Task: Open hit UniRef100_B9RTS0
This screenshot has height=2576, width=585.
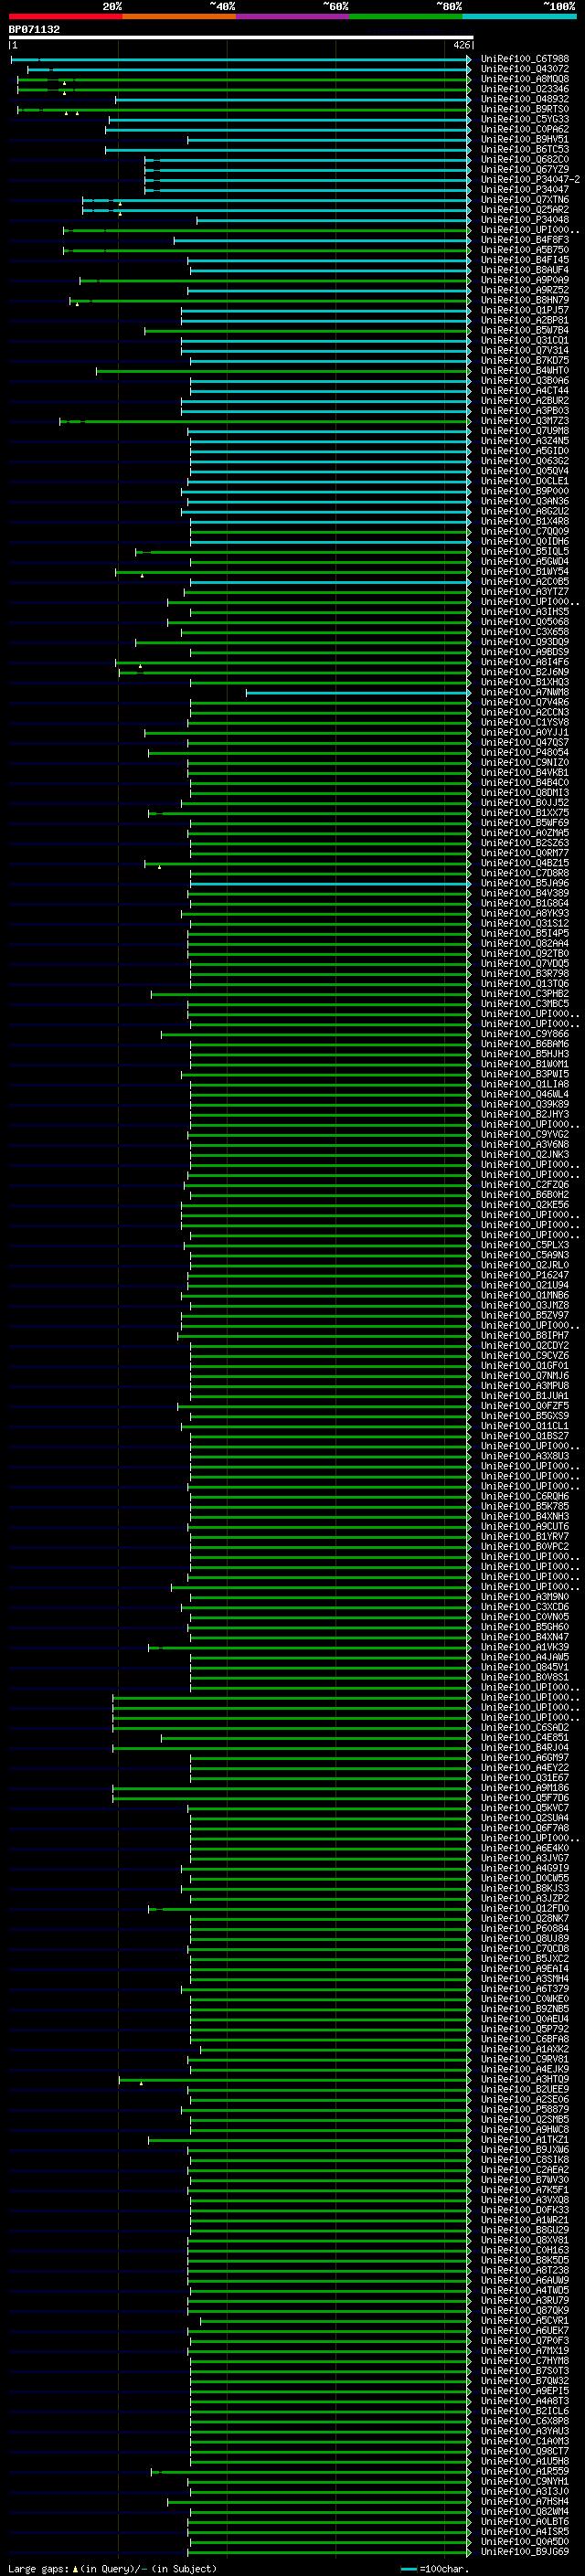Action: (525, 109)
